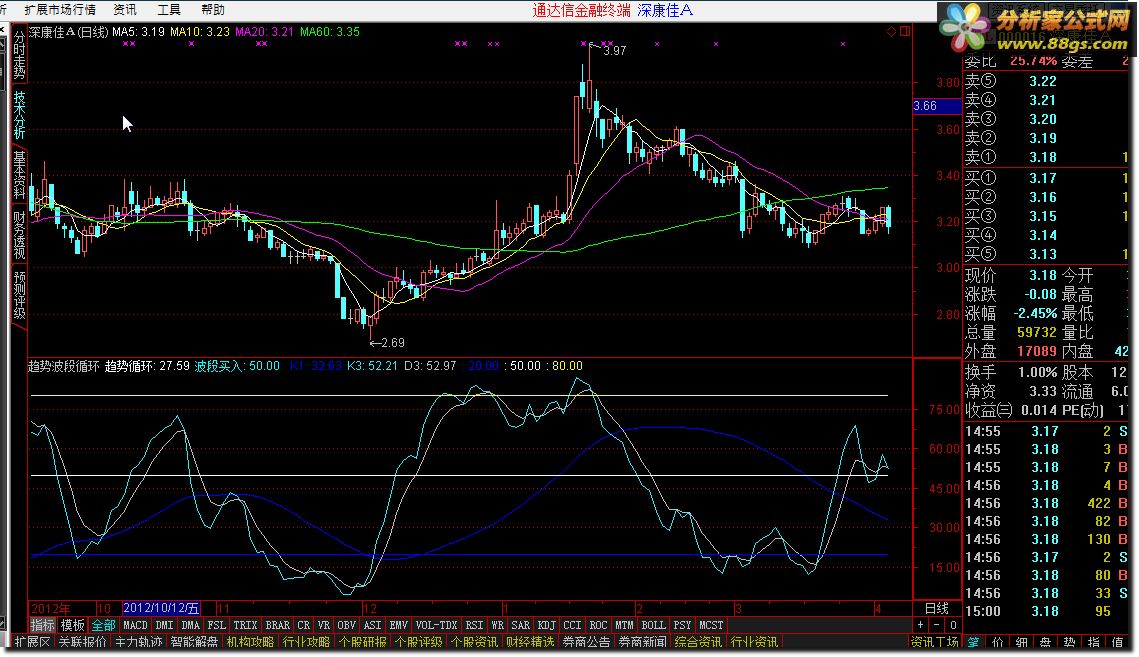Switch the indicator to WR

[498, 625]
